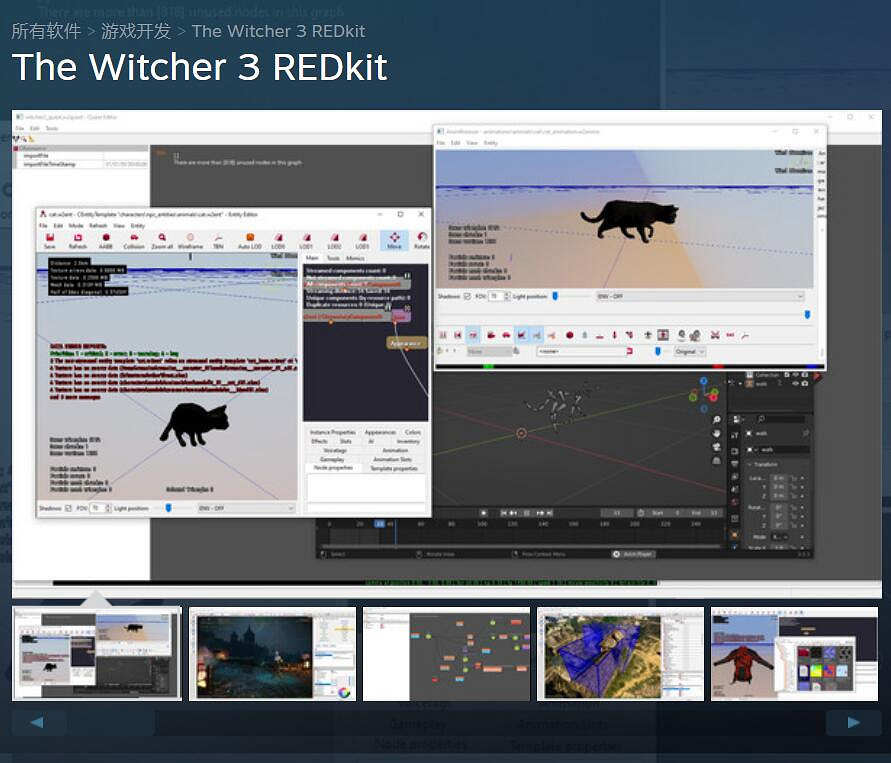Select the Move gizmo icon in Entity Editor
Screen dimensions: 891x763
pyautogui.click(x=393, y=238)
